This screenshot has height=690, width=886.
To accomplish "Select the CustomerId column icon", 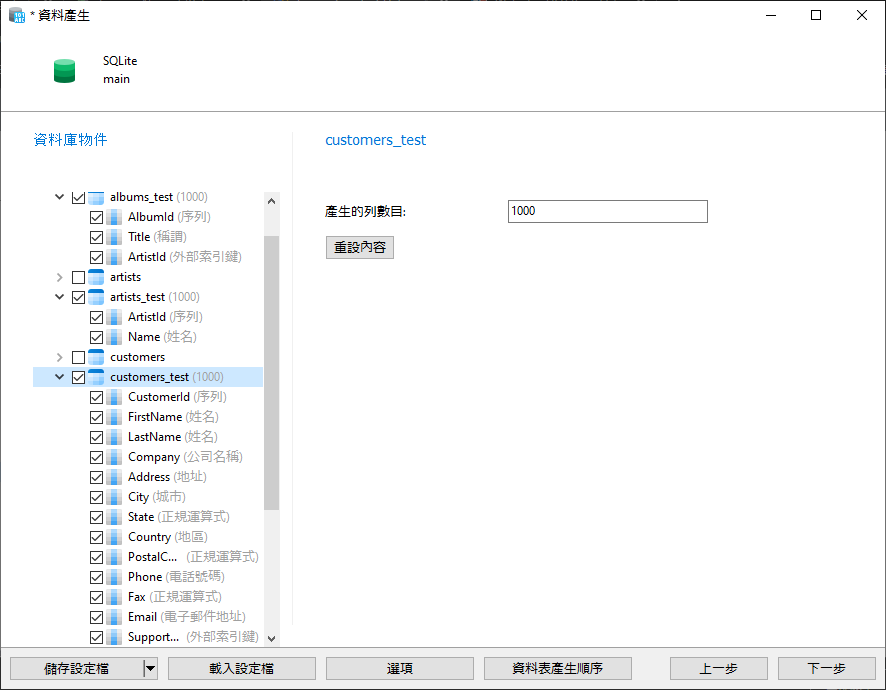I will coord(115,397).
